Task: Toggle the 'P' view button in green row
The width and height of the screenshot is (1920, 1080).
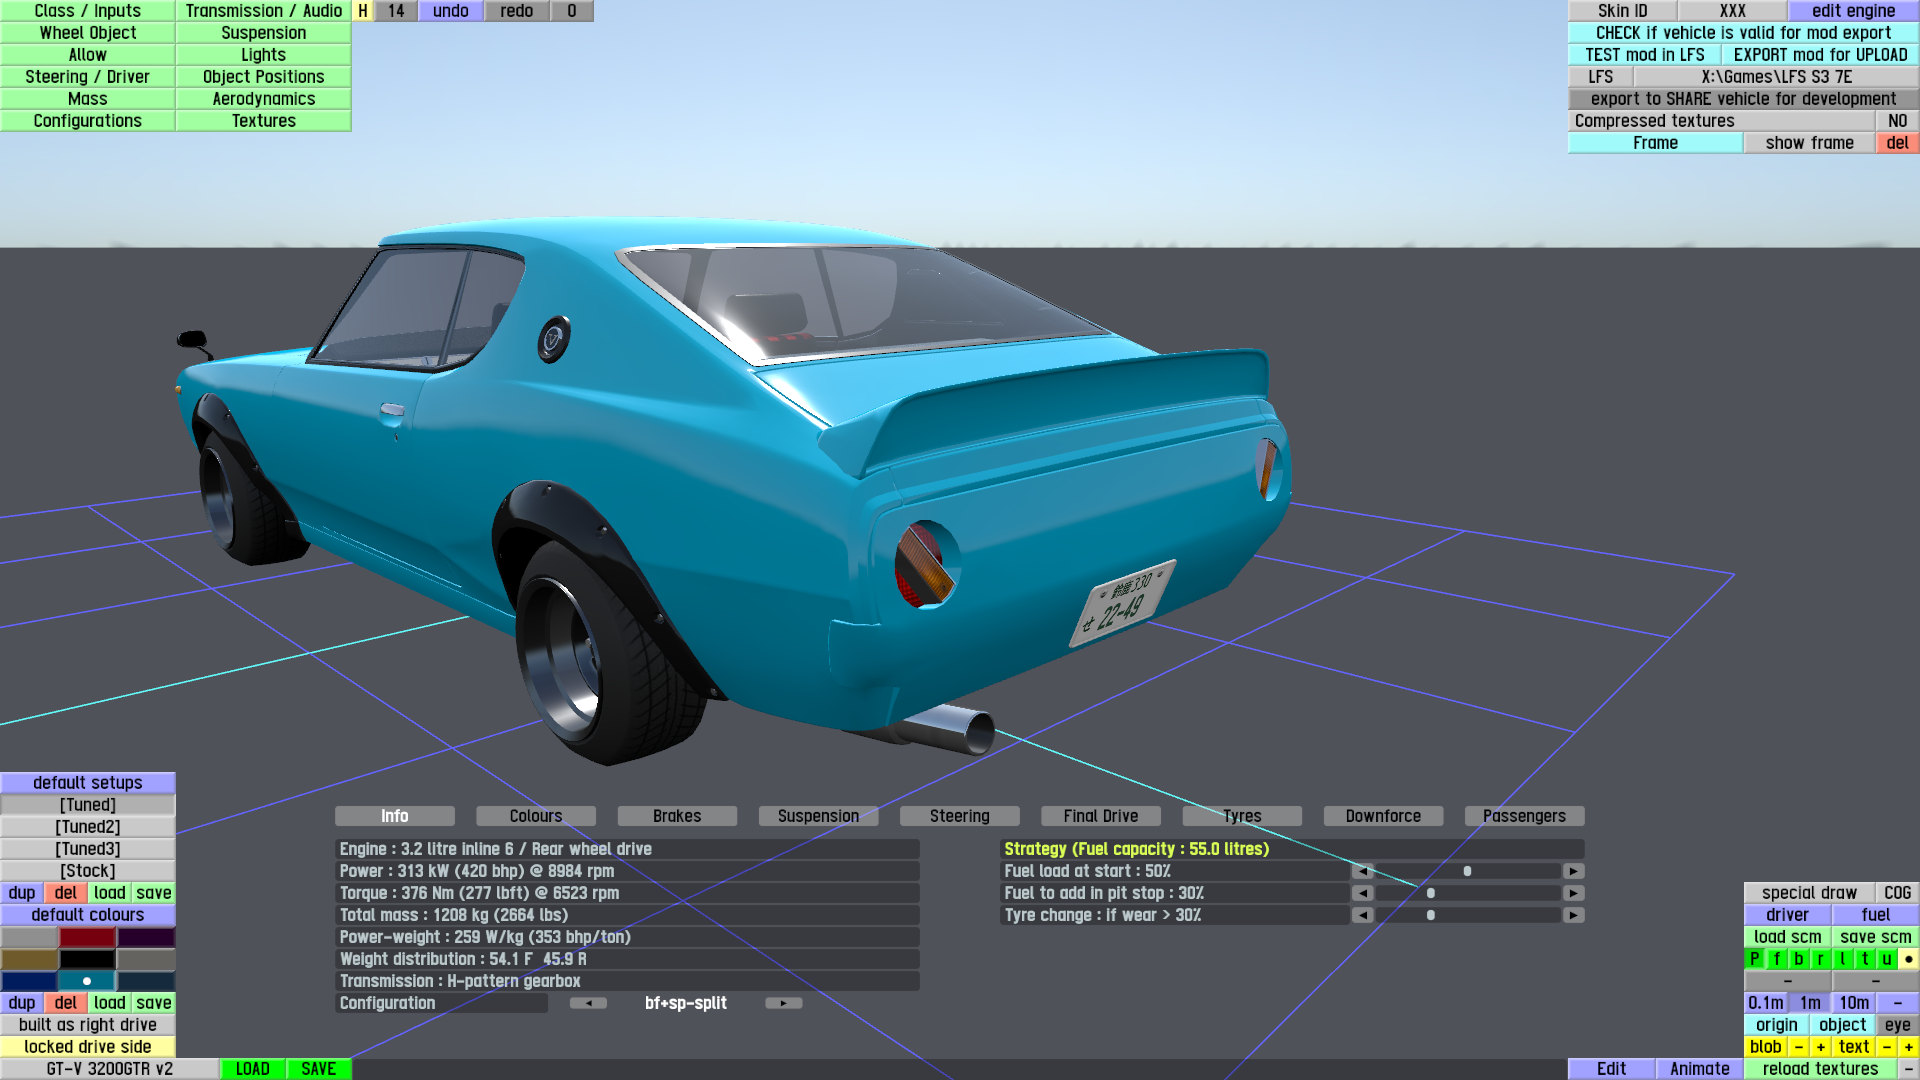Action: pos(1754,959)
